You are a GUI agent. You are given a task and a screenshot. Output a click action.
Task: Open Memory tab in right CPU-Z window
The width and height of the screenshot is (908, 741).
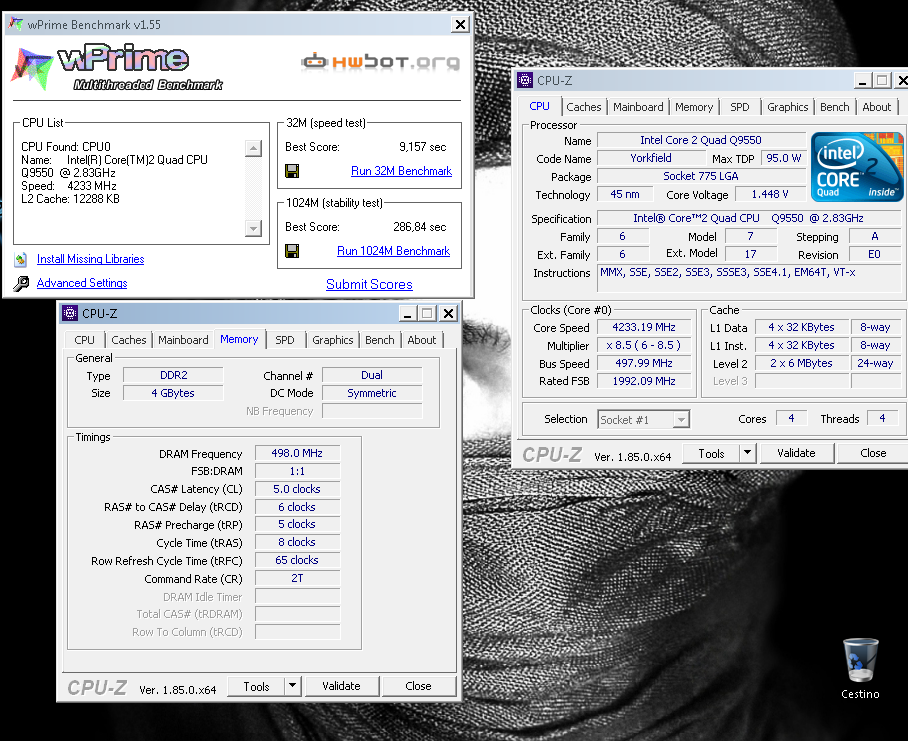pyautogui.click(x=694, y=107)
